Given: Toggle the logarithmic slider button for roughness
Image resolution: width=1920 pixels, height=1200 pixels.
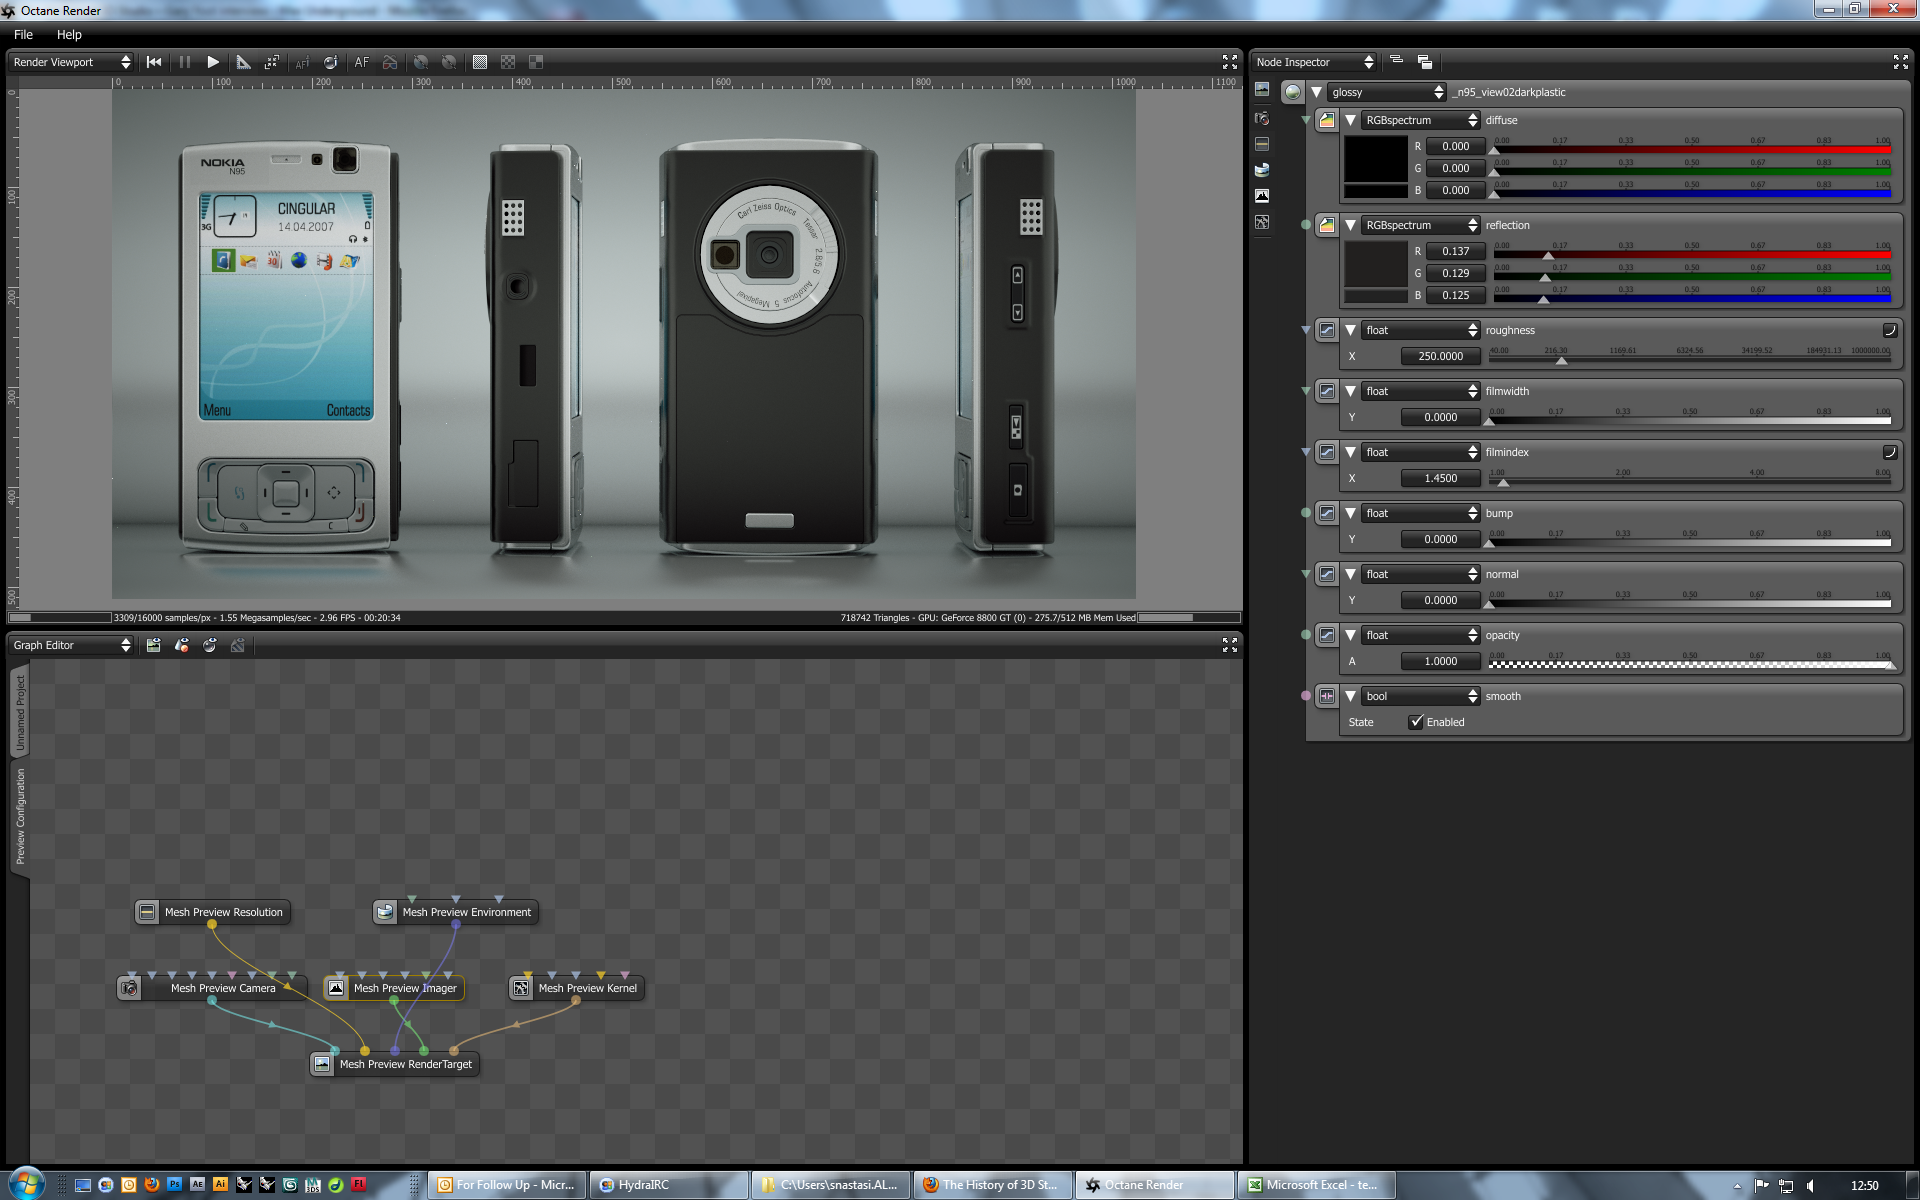Looking at the screenshot, I should point(1889,330).
